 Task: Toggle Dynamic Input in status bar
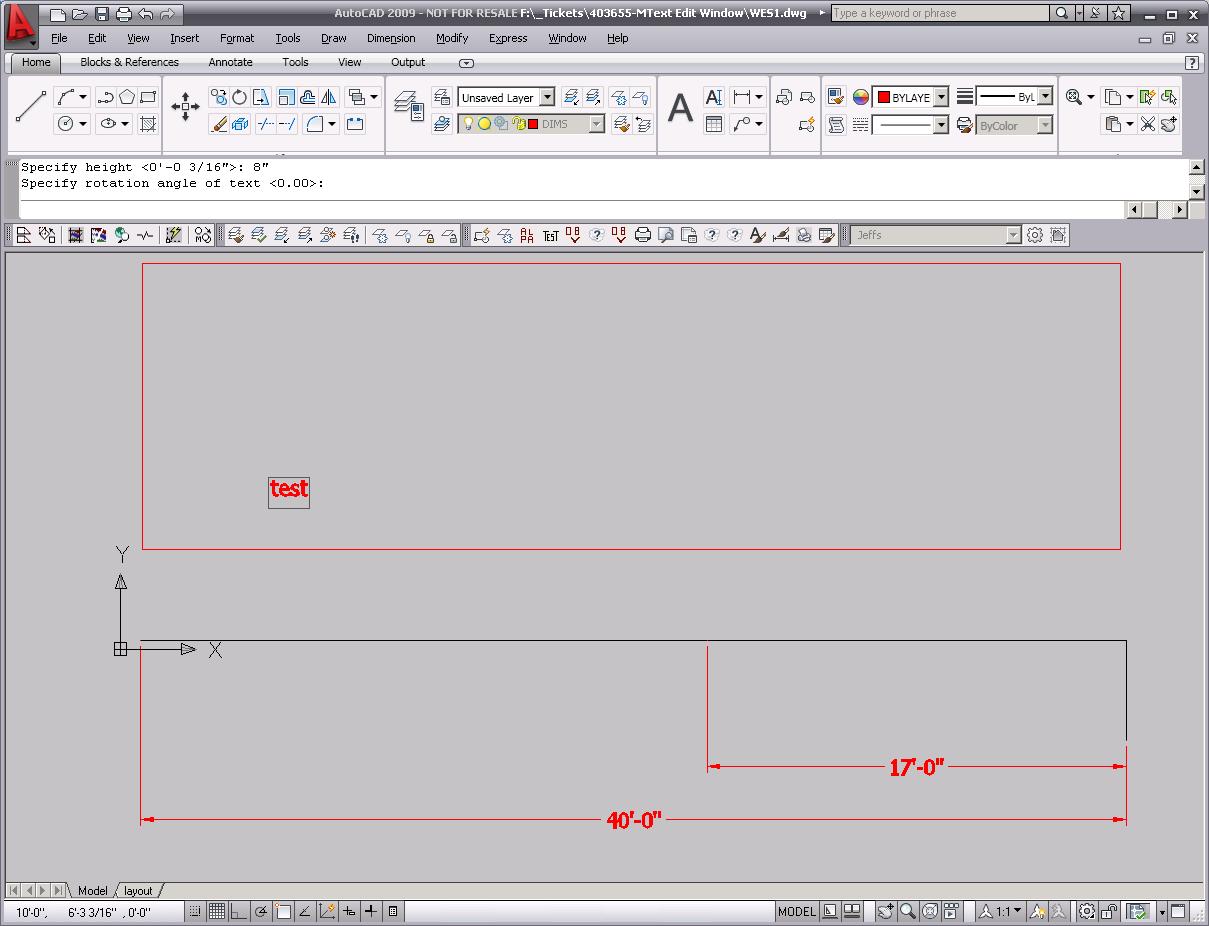pos(349,911)
